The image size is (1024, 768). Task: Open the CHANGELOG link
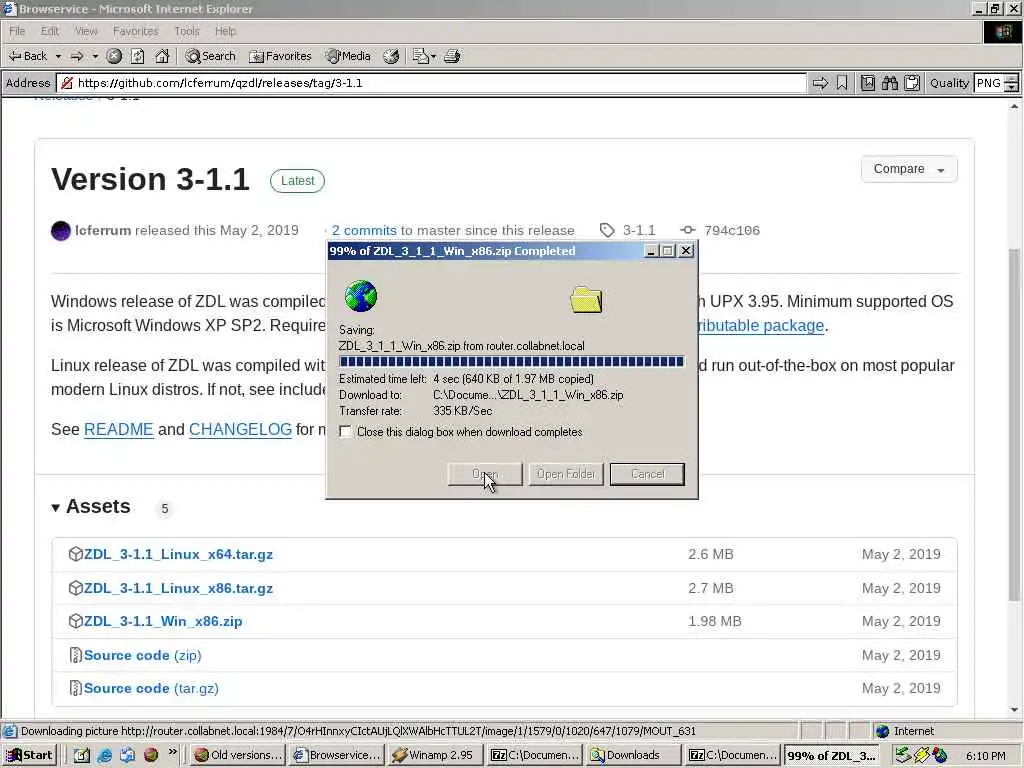click(x=240, y=430)
